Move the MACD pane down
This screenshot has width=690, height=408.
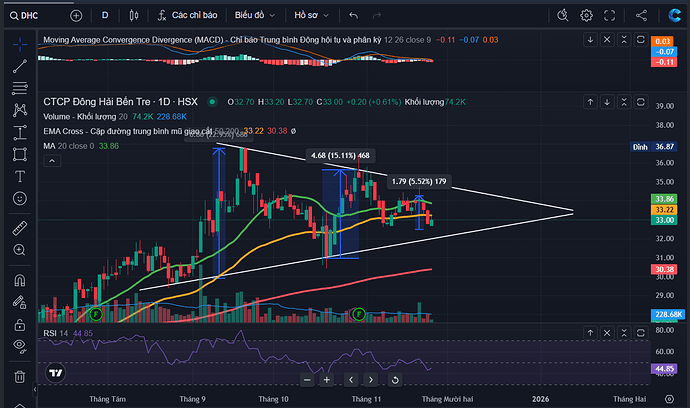[x=590, y=40]
